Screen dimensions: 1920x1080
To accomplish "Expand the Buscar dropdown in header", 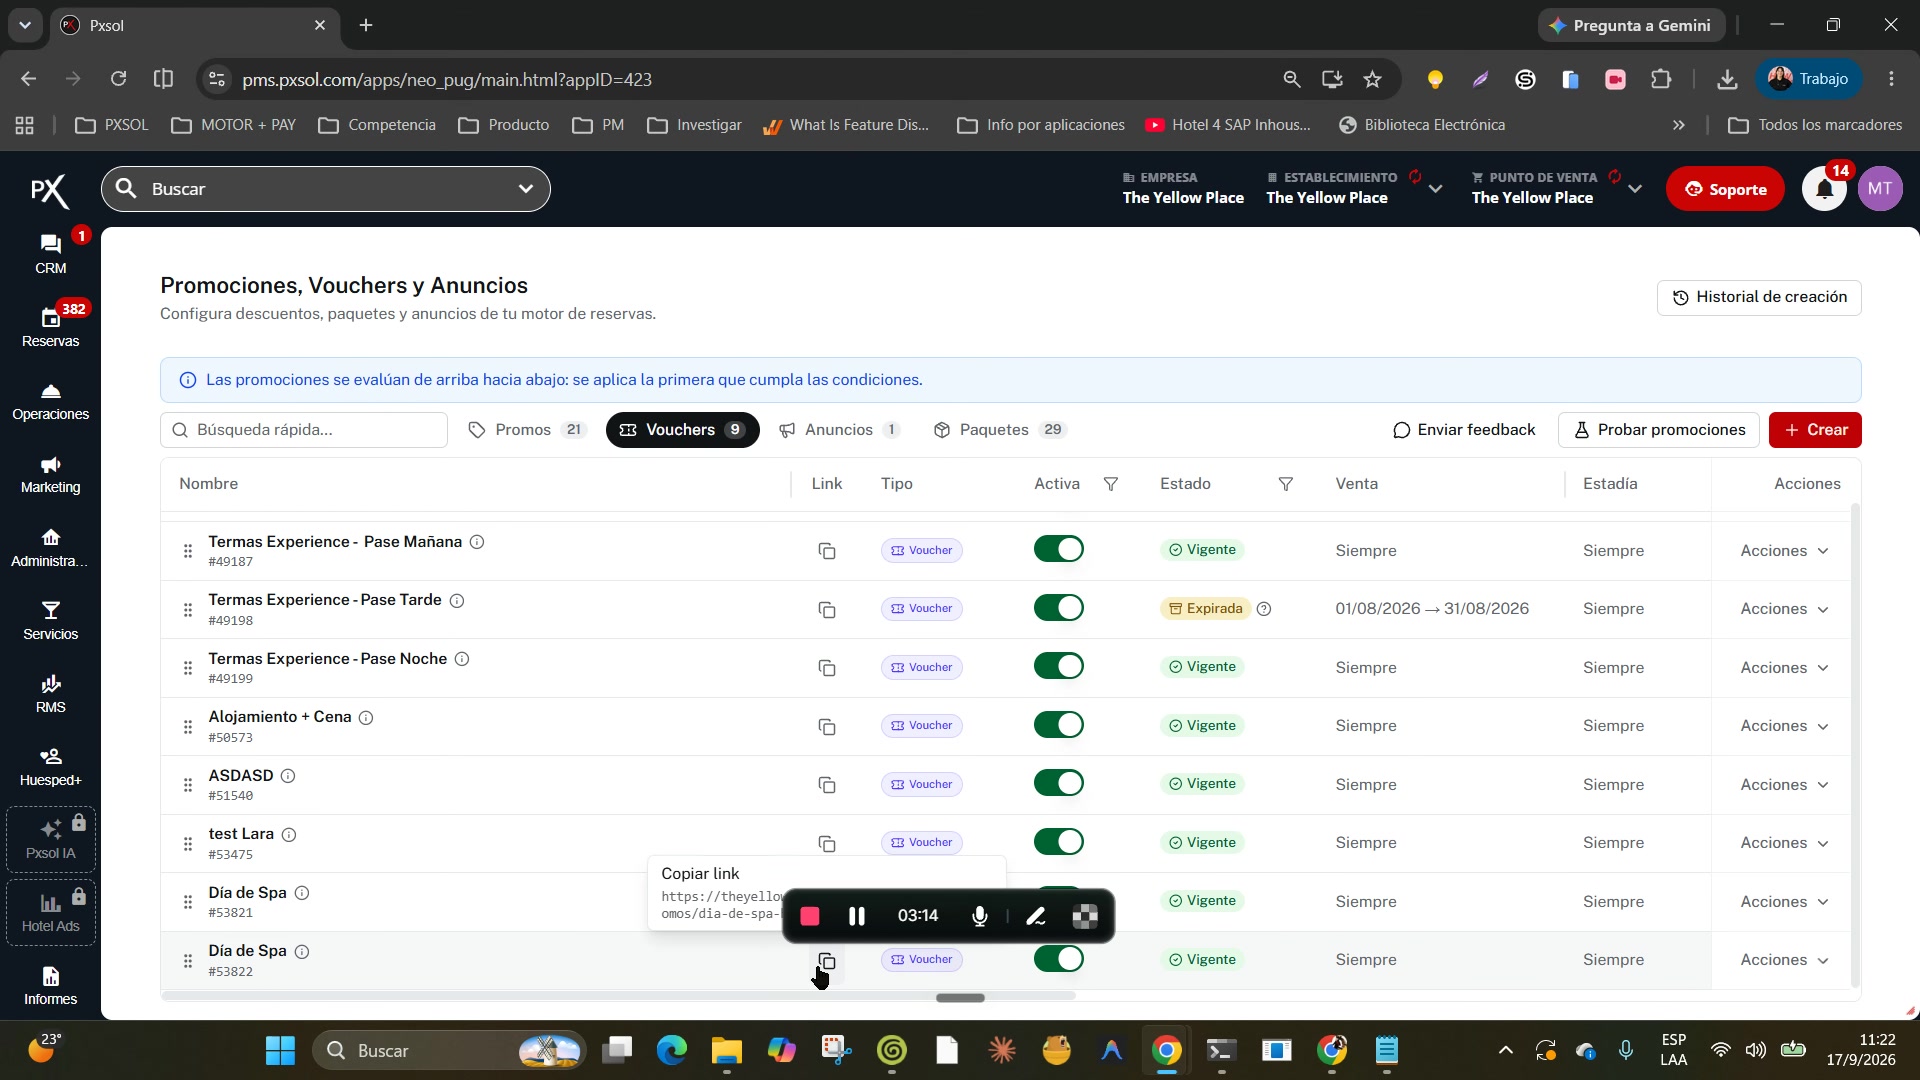I will tap(526, 189).
